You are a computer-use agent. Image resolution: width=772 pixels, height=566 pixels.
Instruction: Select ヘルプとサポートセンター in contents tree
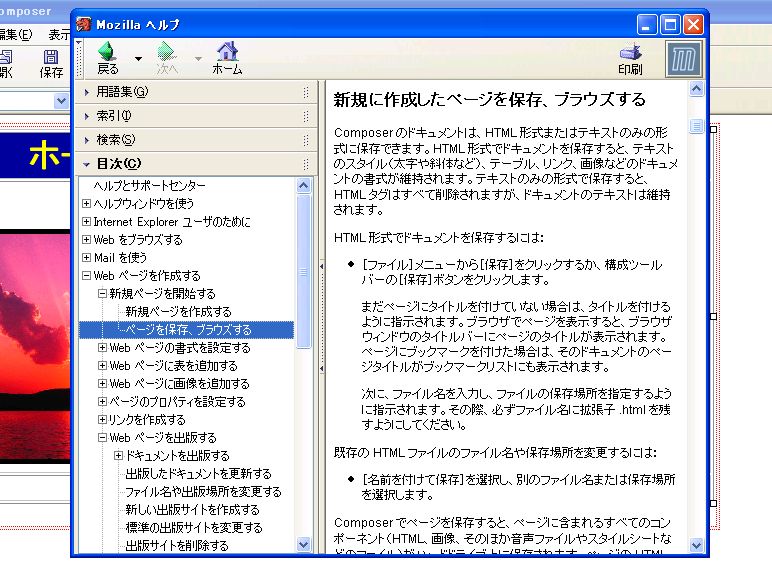pos(150,186)
